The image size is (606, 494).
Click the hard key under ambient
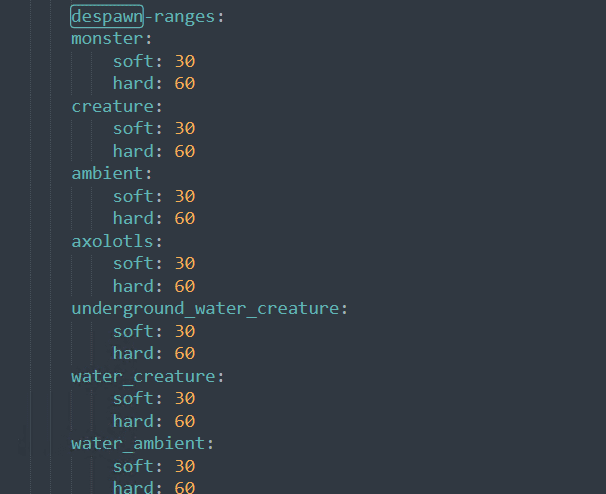(133, 218)
